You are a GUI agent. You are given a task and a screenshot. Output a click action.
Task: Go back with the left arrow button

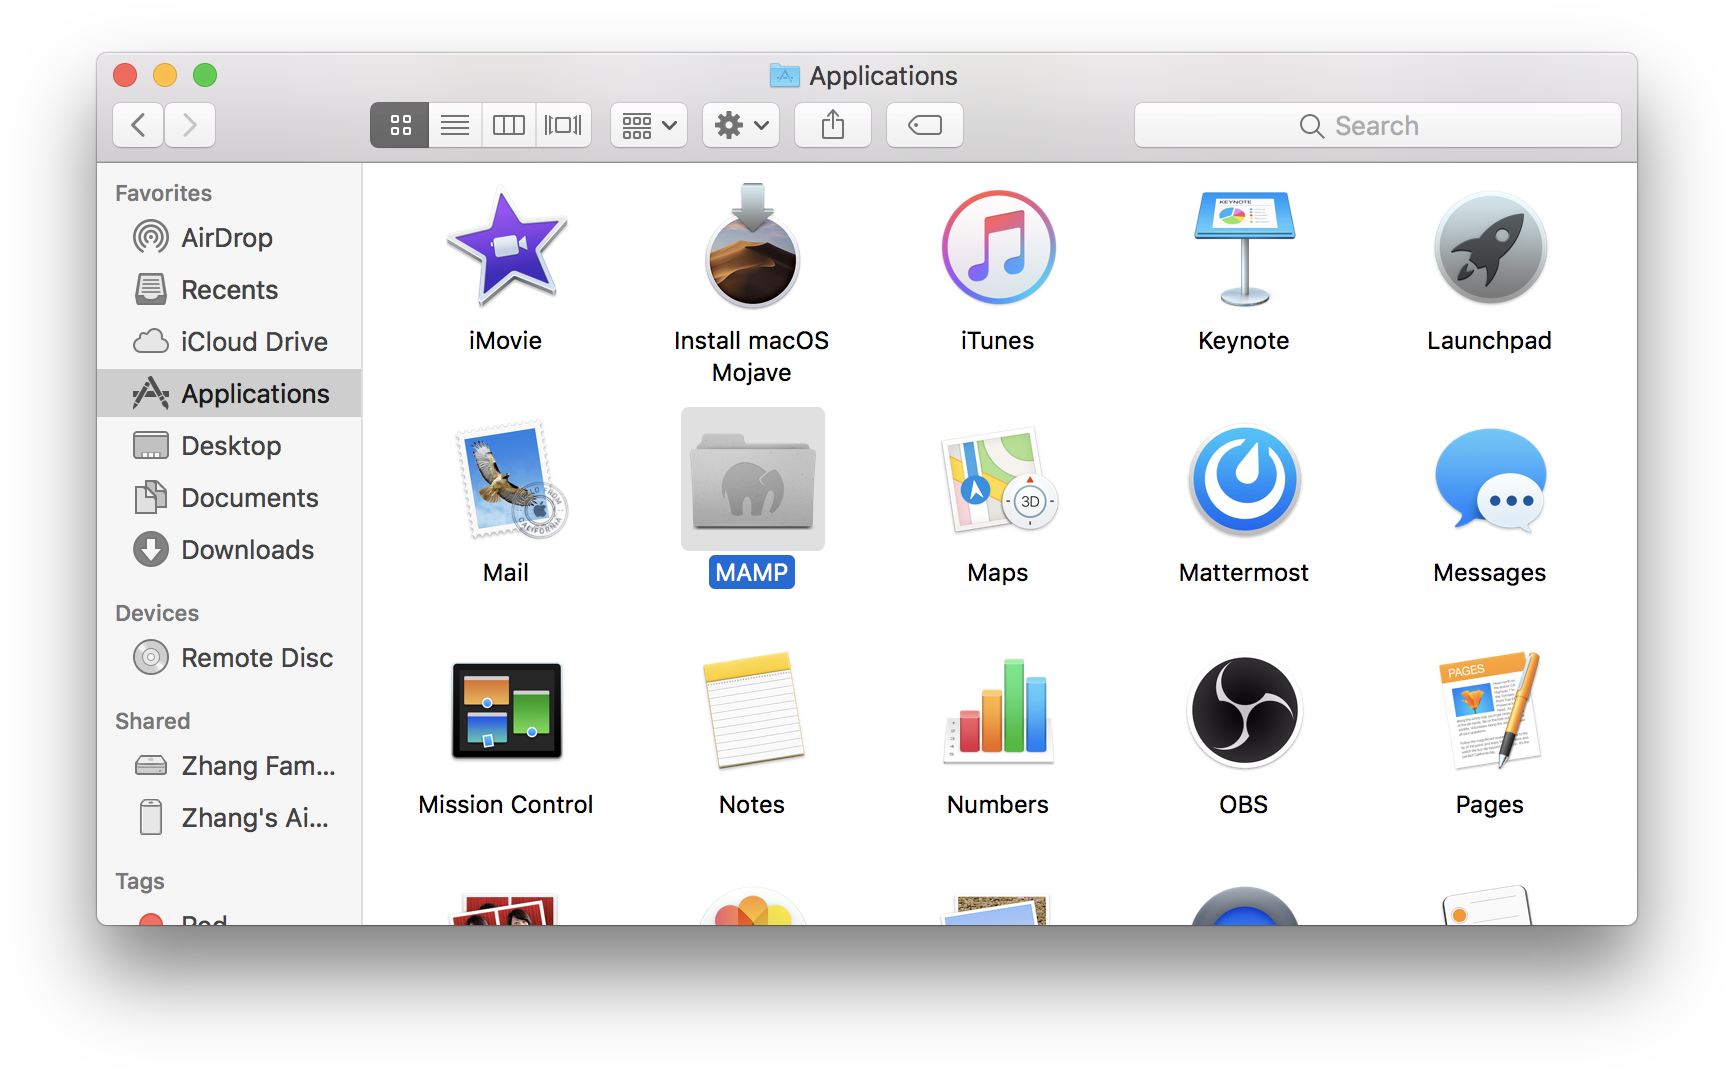[139, 125]
